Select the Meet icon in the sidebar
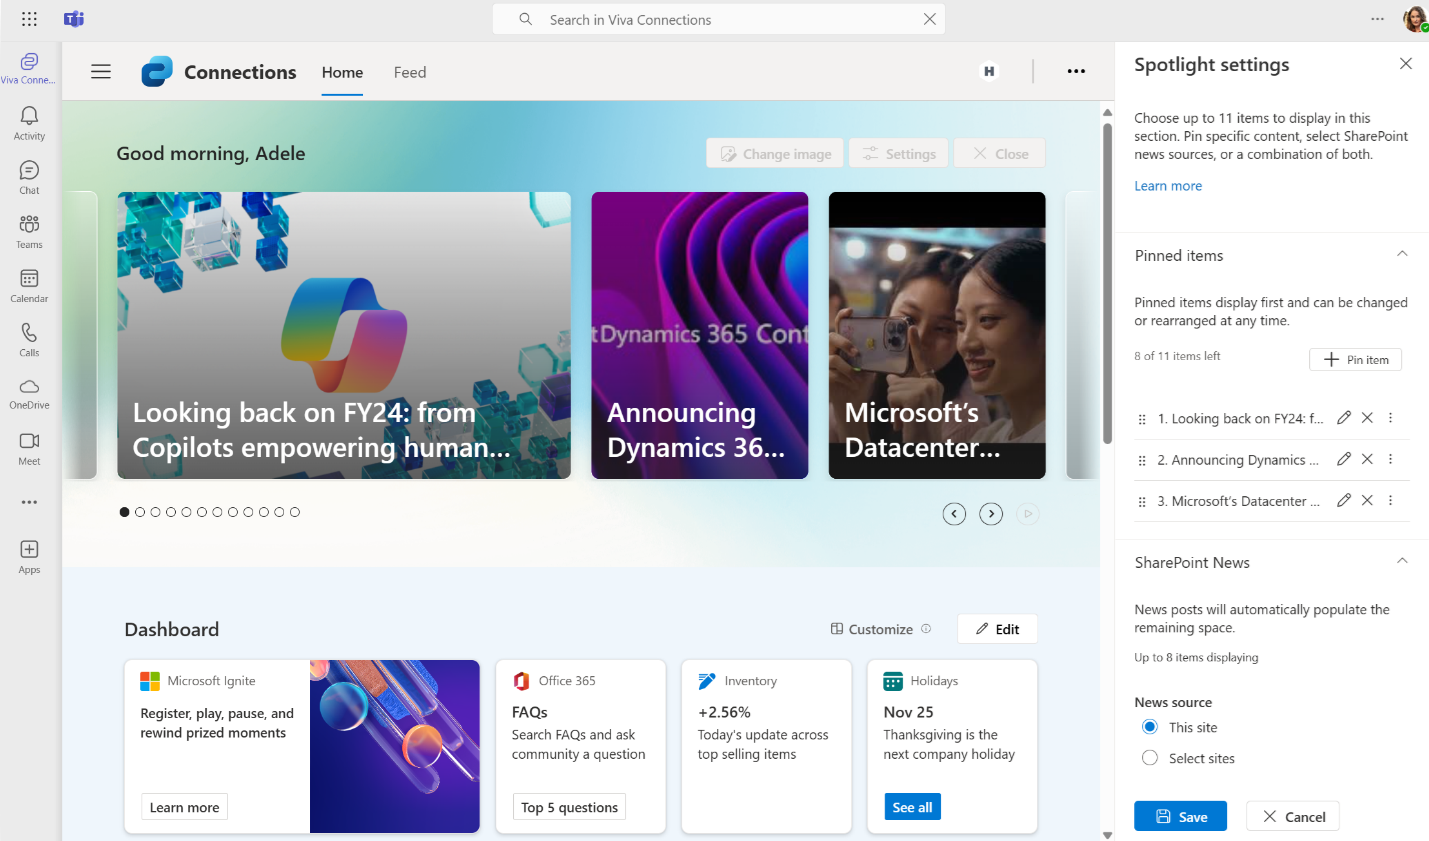Viewport: 1429px width, 841px height. click(x=28, y=447)
